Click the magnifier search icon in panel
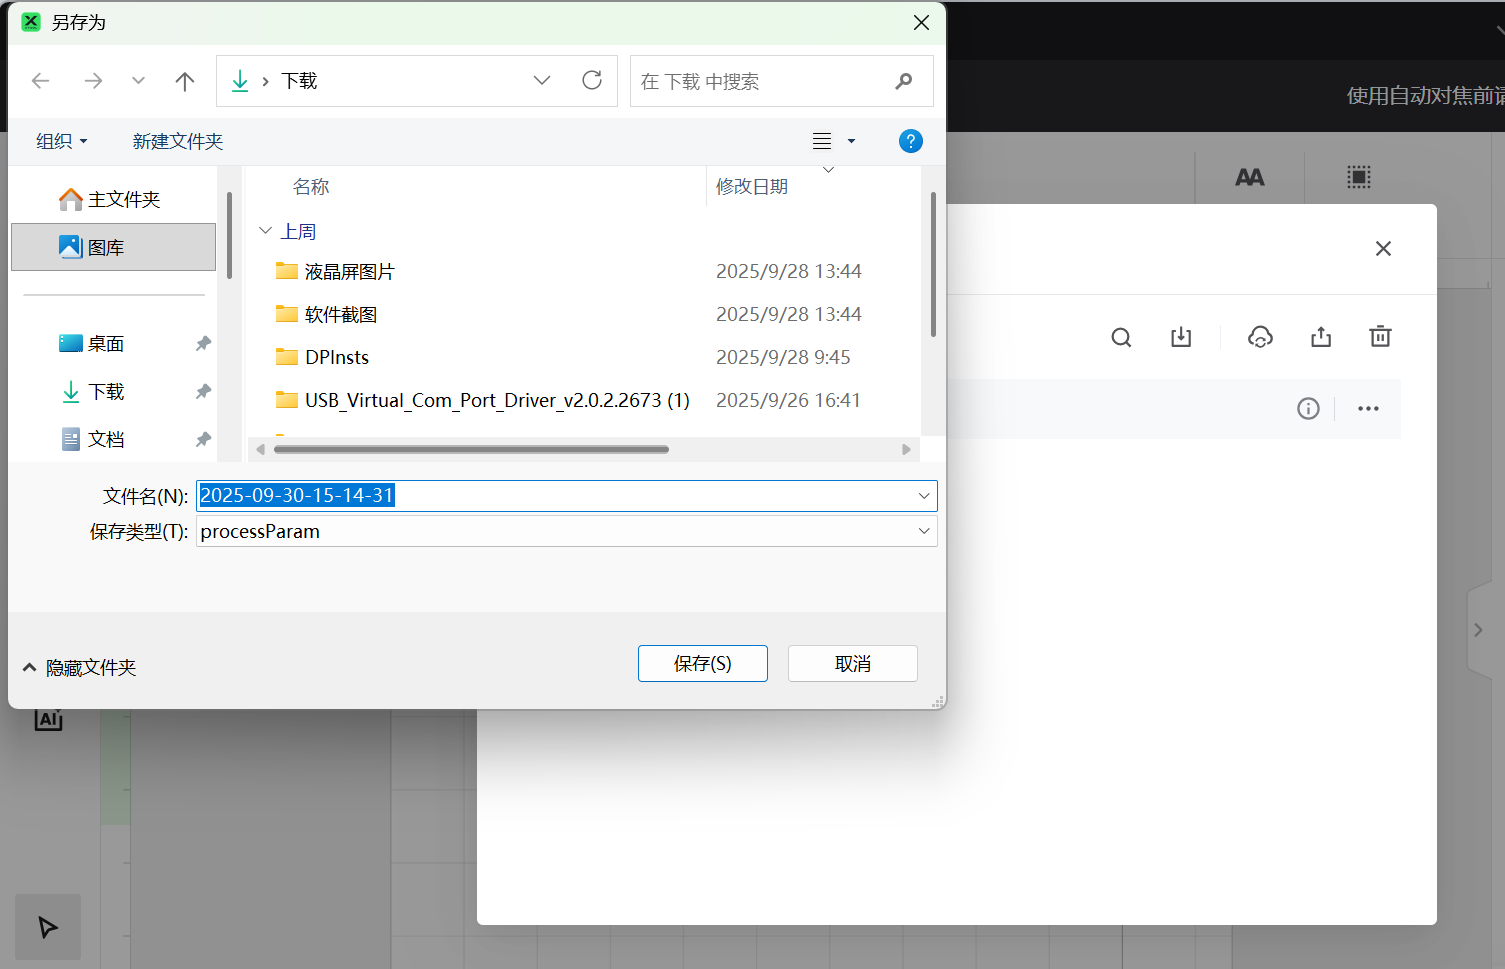The width and height of the screenshot is (1505, 969). (1121, 337)
